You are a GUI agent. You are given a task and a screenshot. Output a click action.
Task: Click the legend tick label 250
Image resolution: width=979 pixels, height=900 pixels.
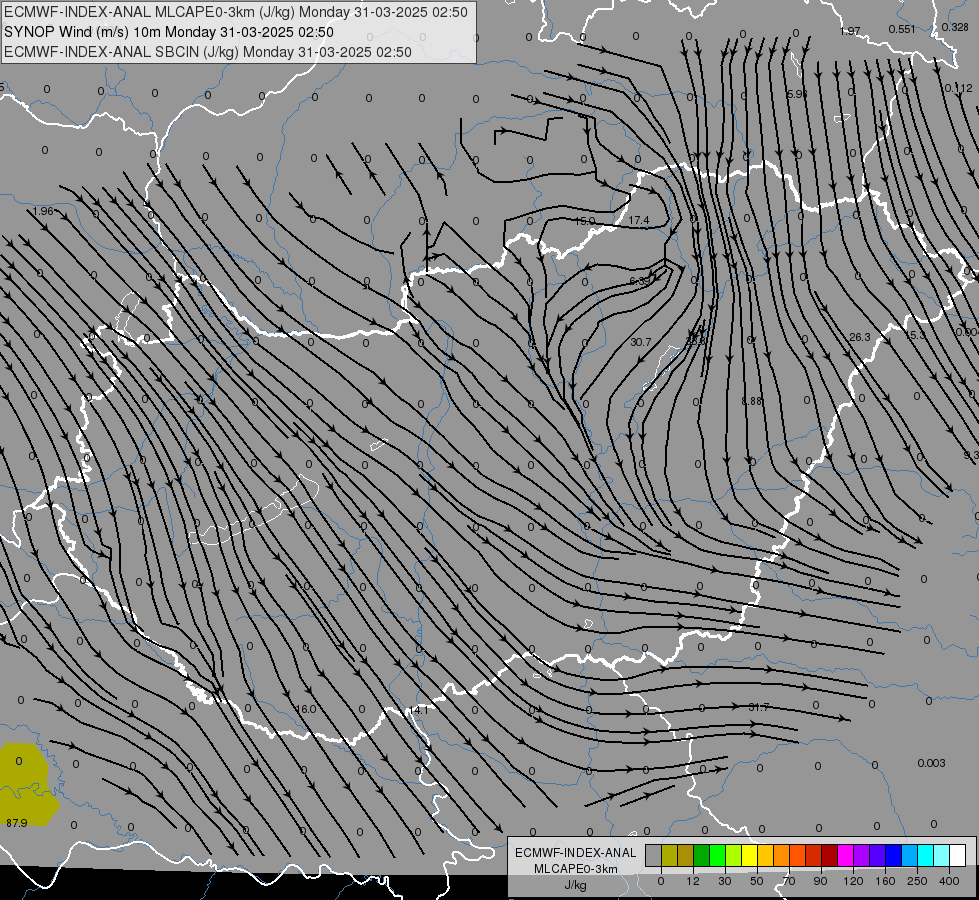[917, 881]
